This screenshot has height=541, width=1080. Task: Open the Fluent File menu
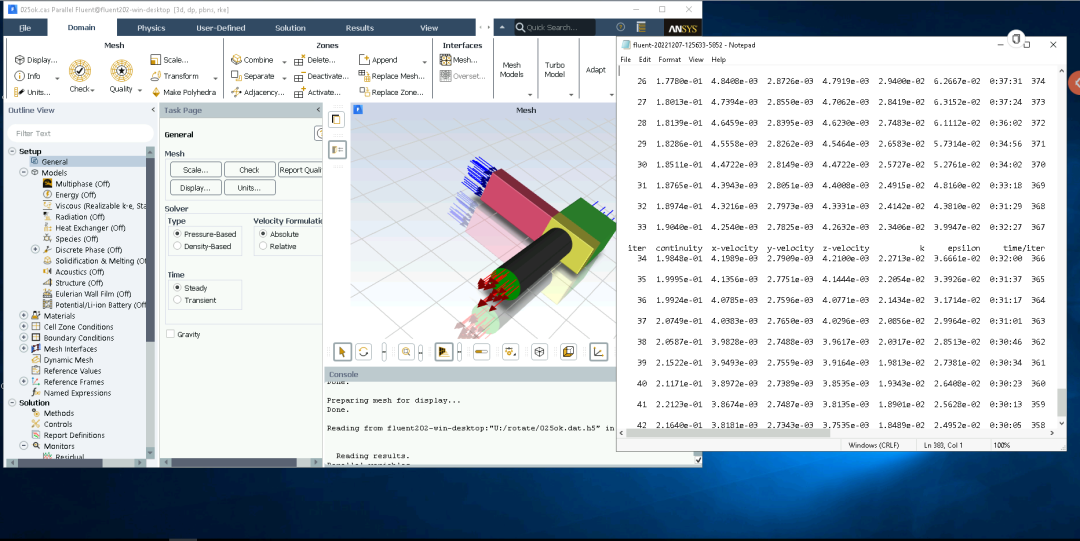(x=25, y=28)
